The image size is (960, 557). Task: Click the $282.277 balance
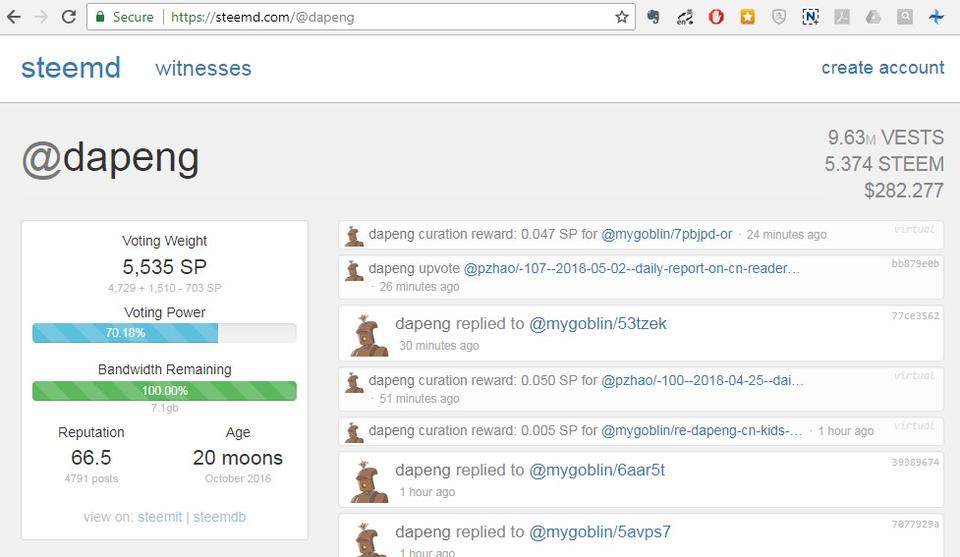click(904, 190)
